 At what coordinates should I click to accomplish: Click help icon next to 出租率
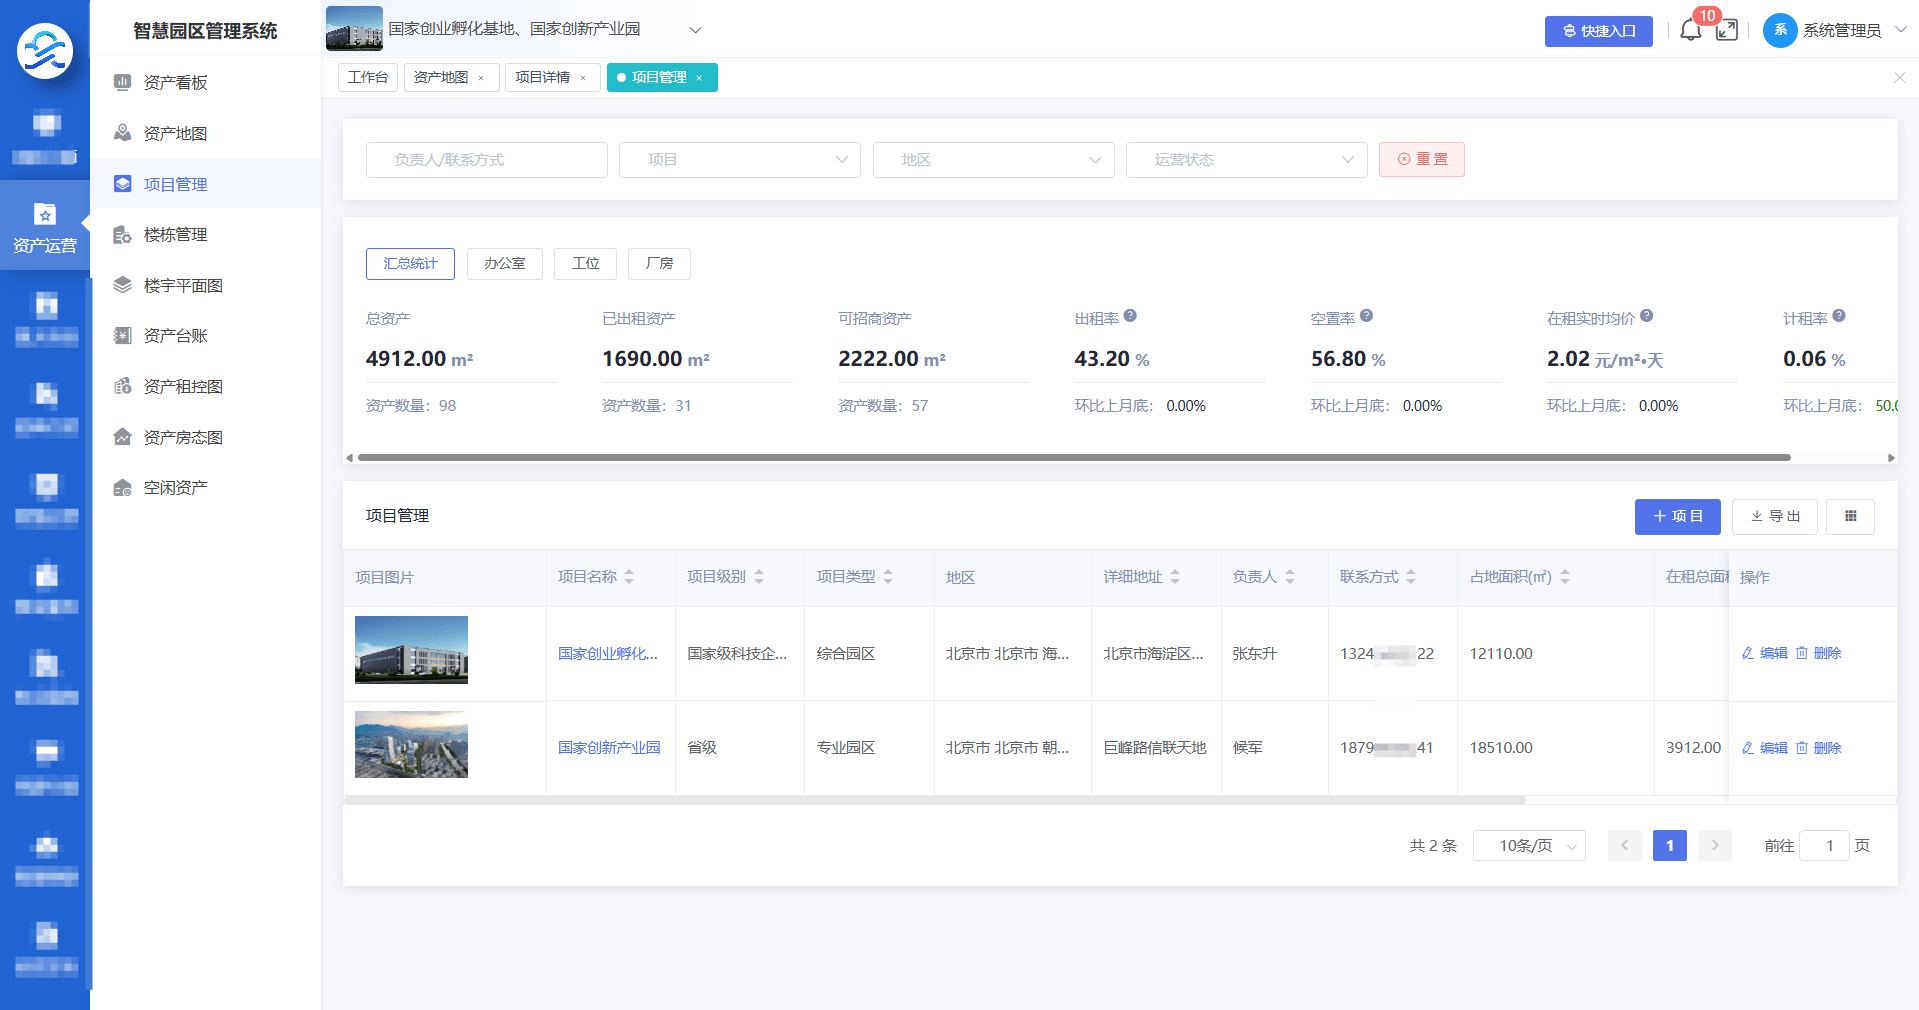(x=1130, y=316)
